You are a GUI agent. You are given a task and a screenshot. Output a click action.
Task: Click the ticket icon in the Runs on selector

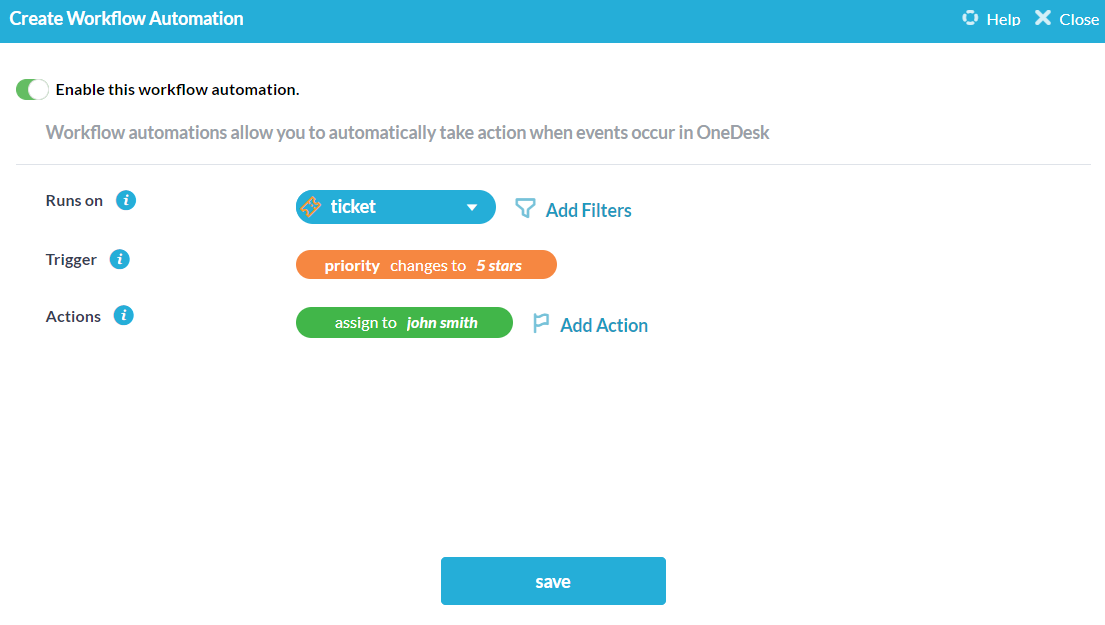tap(311, 207)
